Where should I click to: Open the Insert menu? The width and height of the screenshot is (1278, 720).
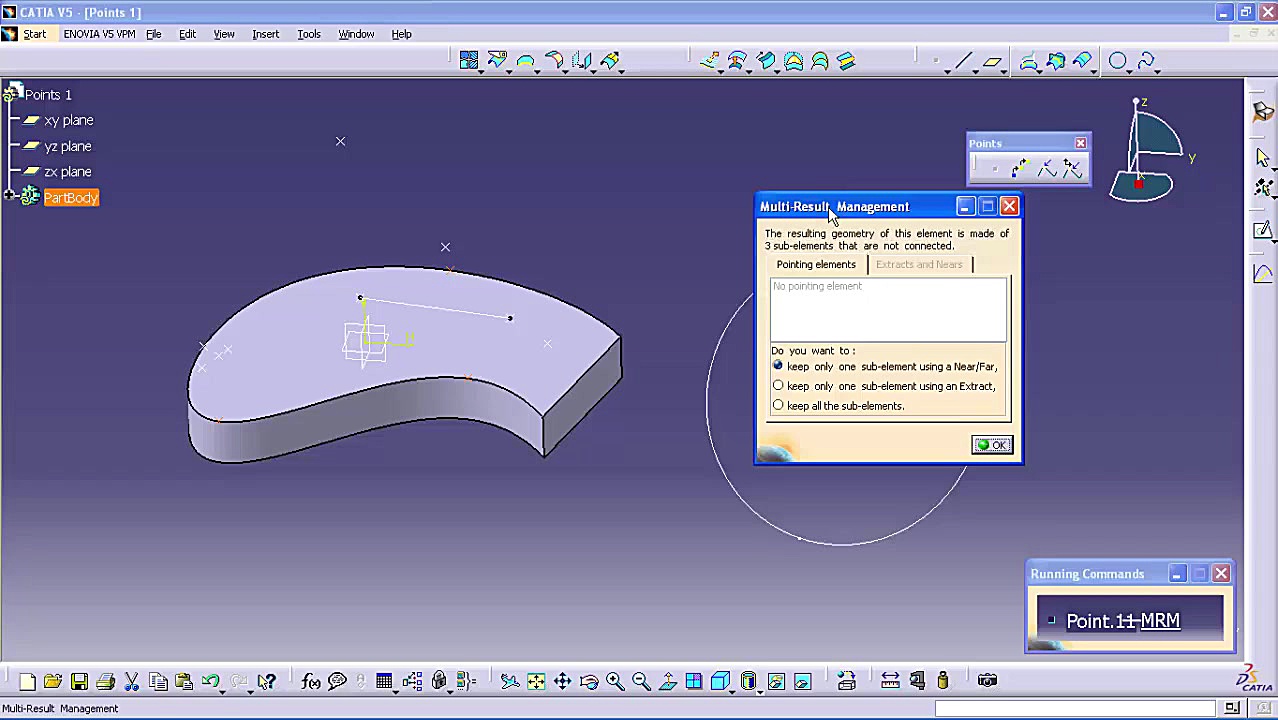265,34
